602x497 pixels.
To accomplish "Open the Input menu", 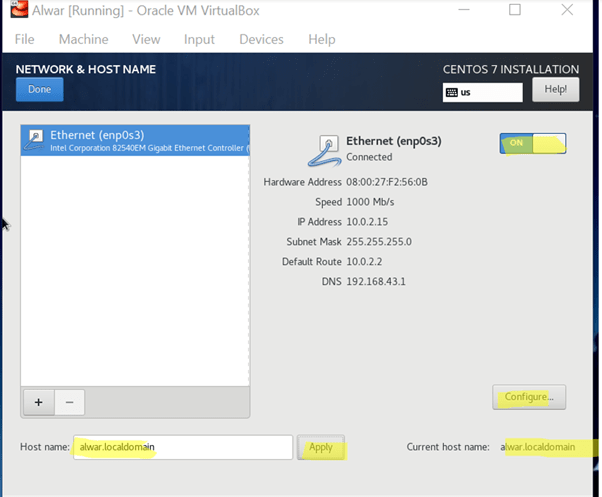I will pyautogui.click(x=199, y=39).
